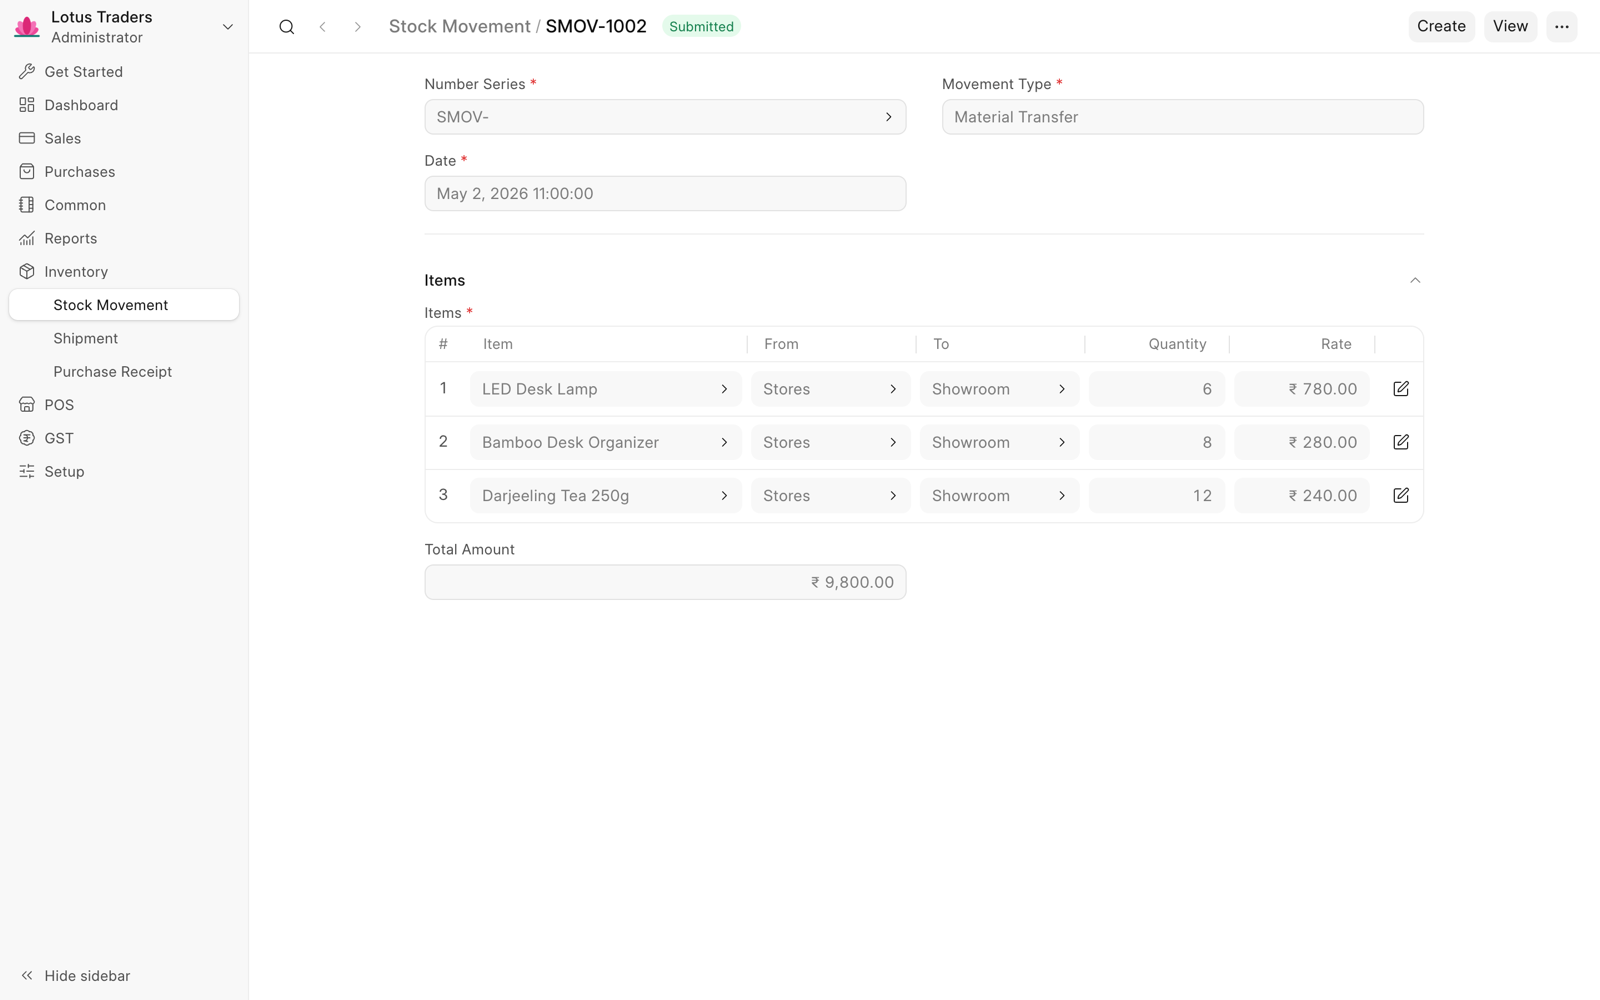Click the Create button
Viewport: 1600px width, 1000px height.
click(x=1441, y=27)
